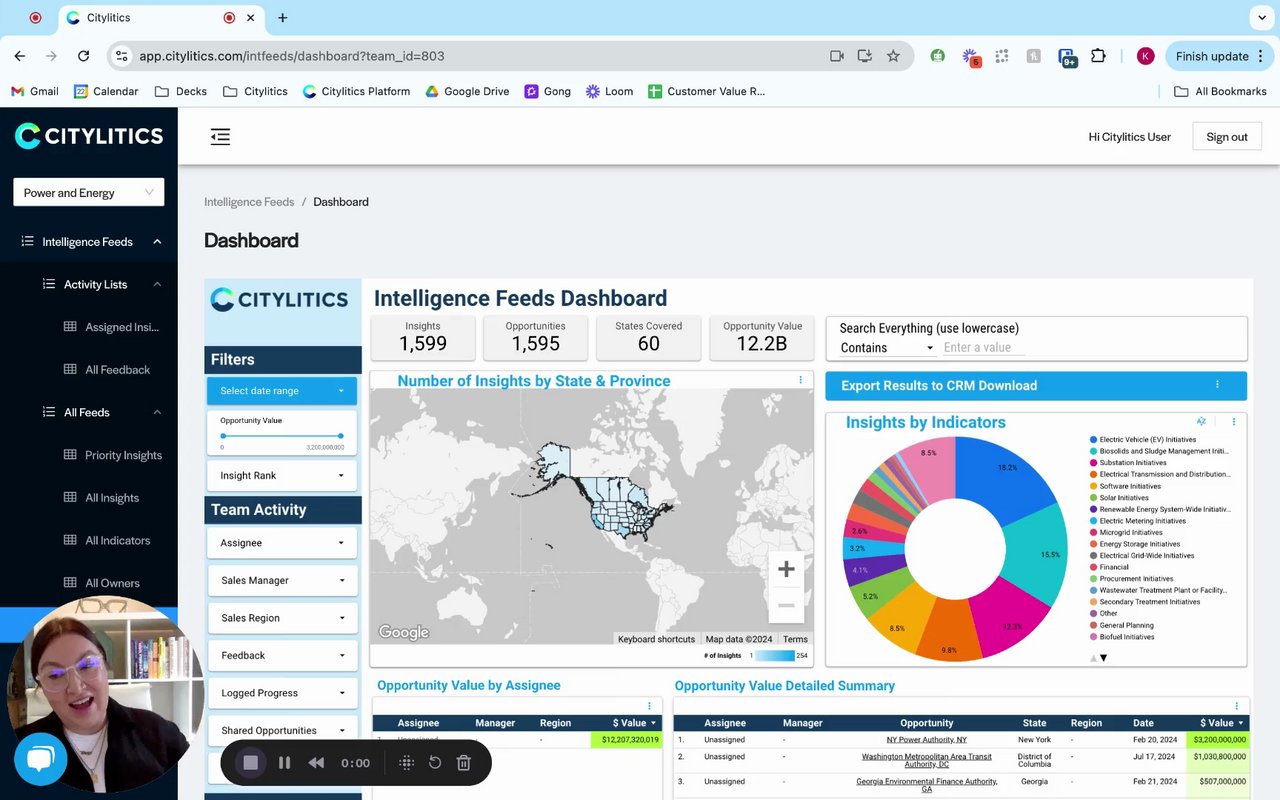This screenshot has width=1280, height=800.
Task: Delete the recording with the trash icon
Action: (x=464, y=763)
